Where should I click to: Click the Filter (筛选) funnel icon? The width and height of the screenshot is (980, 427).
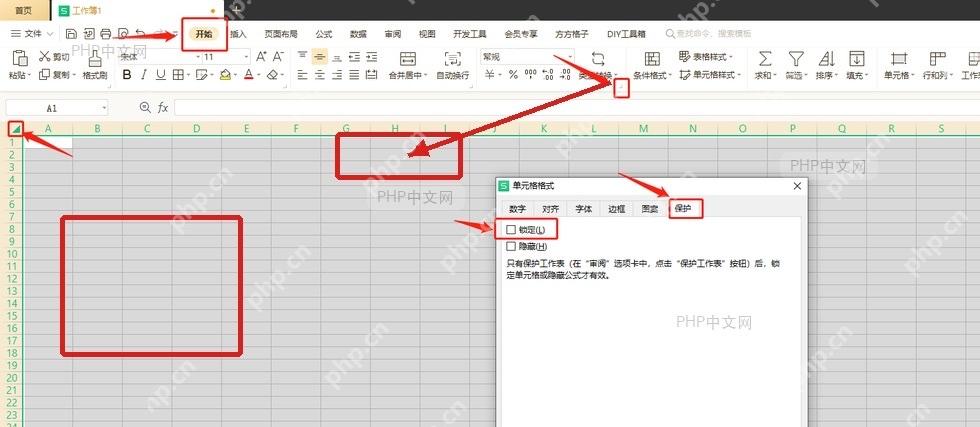(x=795, y=59)
